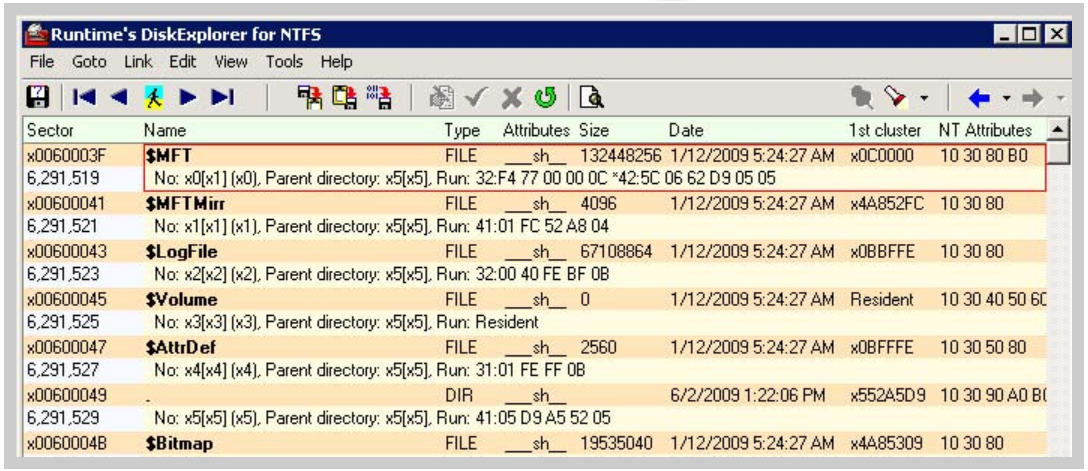
Task: Click the save binary data icon
Action: coord(379,98)
